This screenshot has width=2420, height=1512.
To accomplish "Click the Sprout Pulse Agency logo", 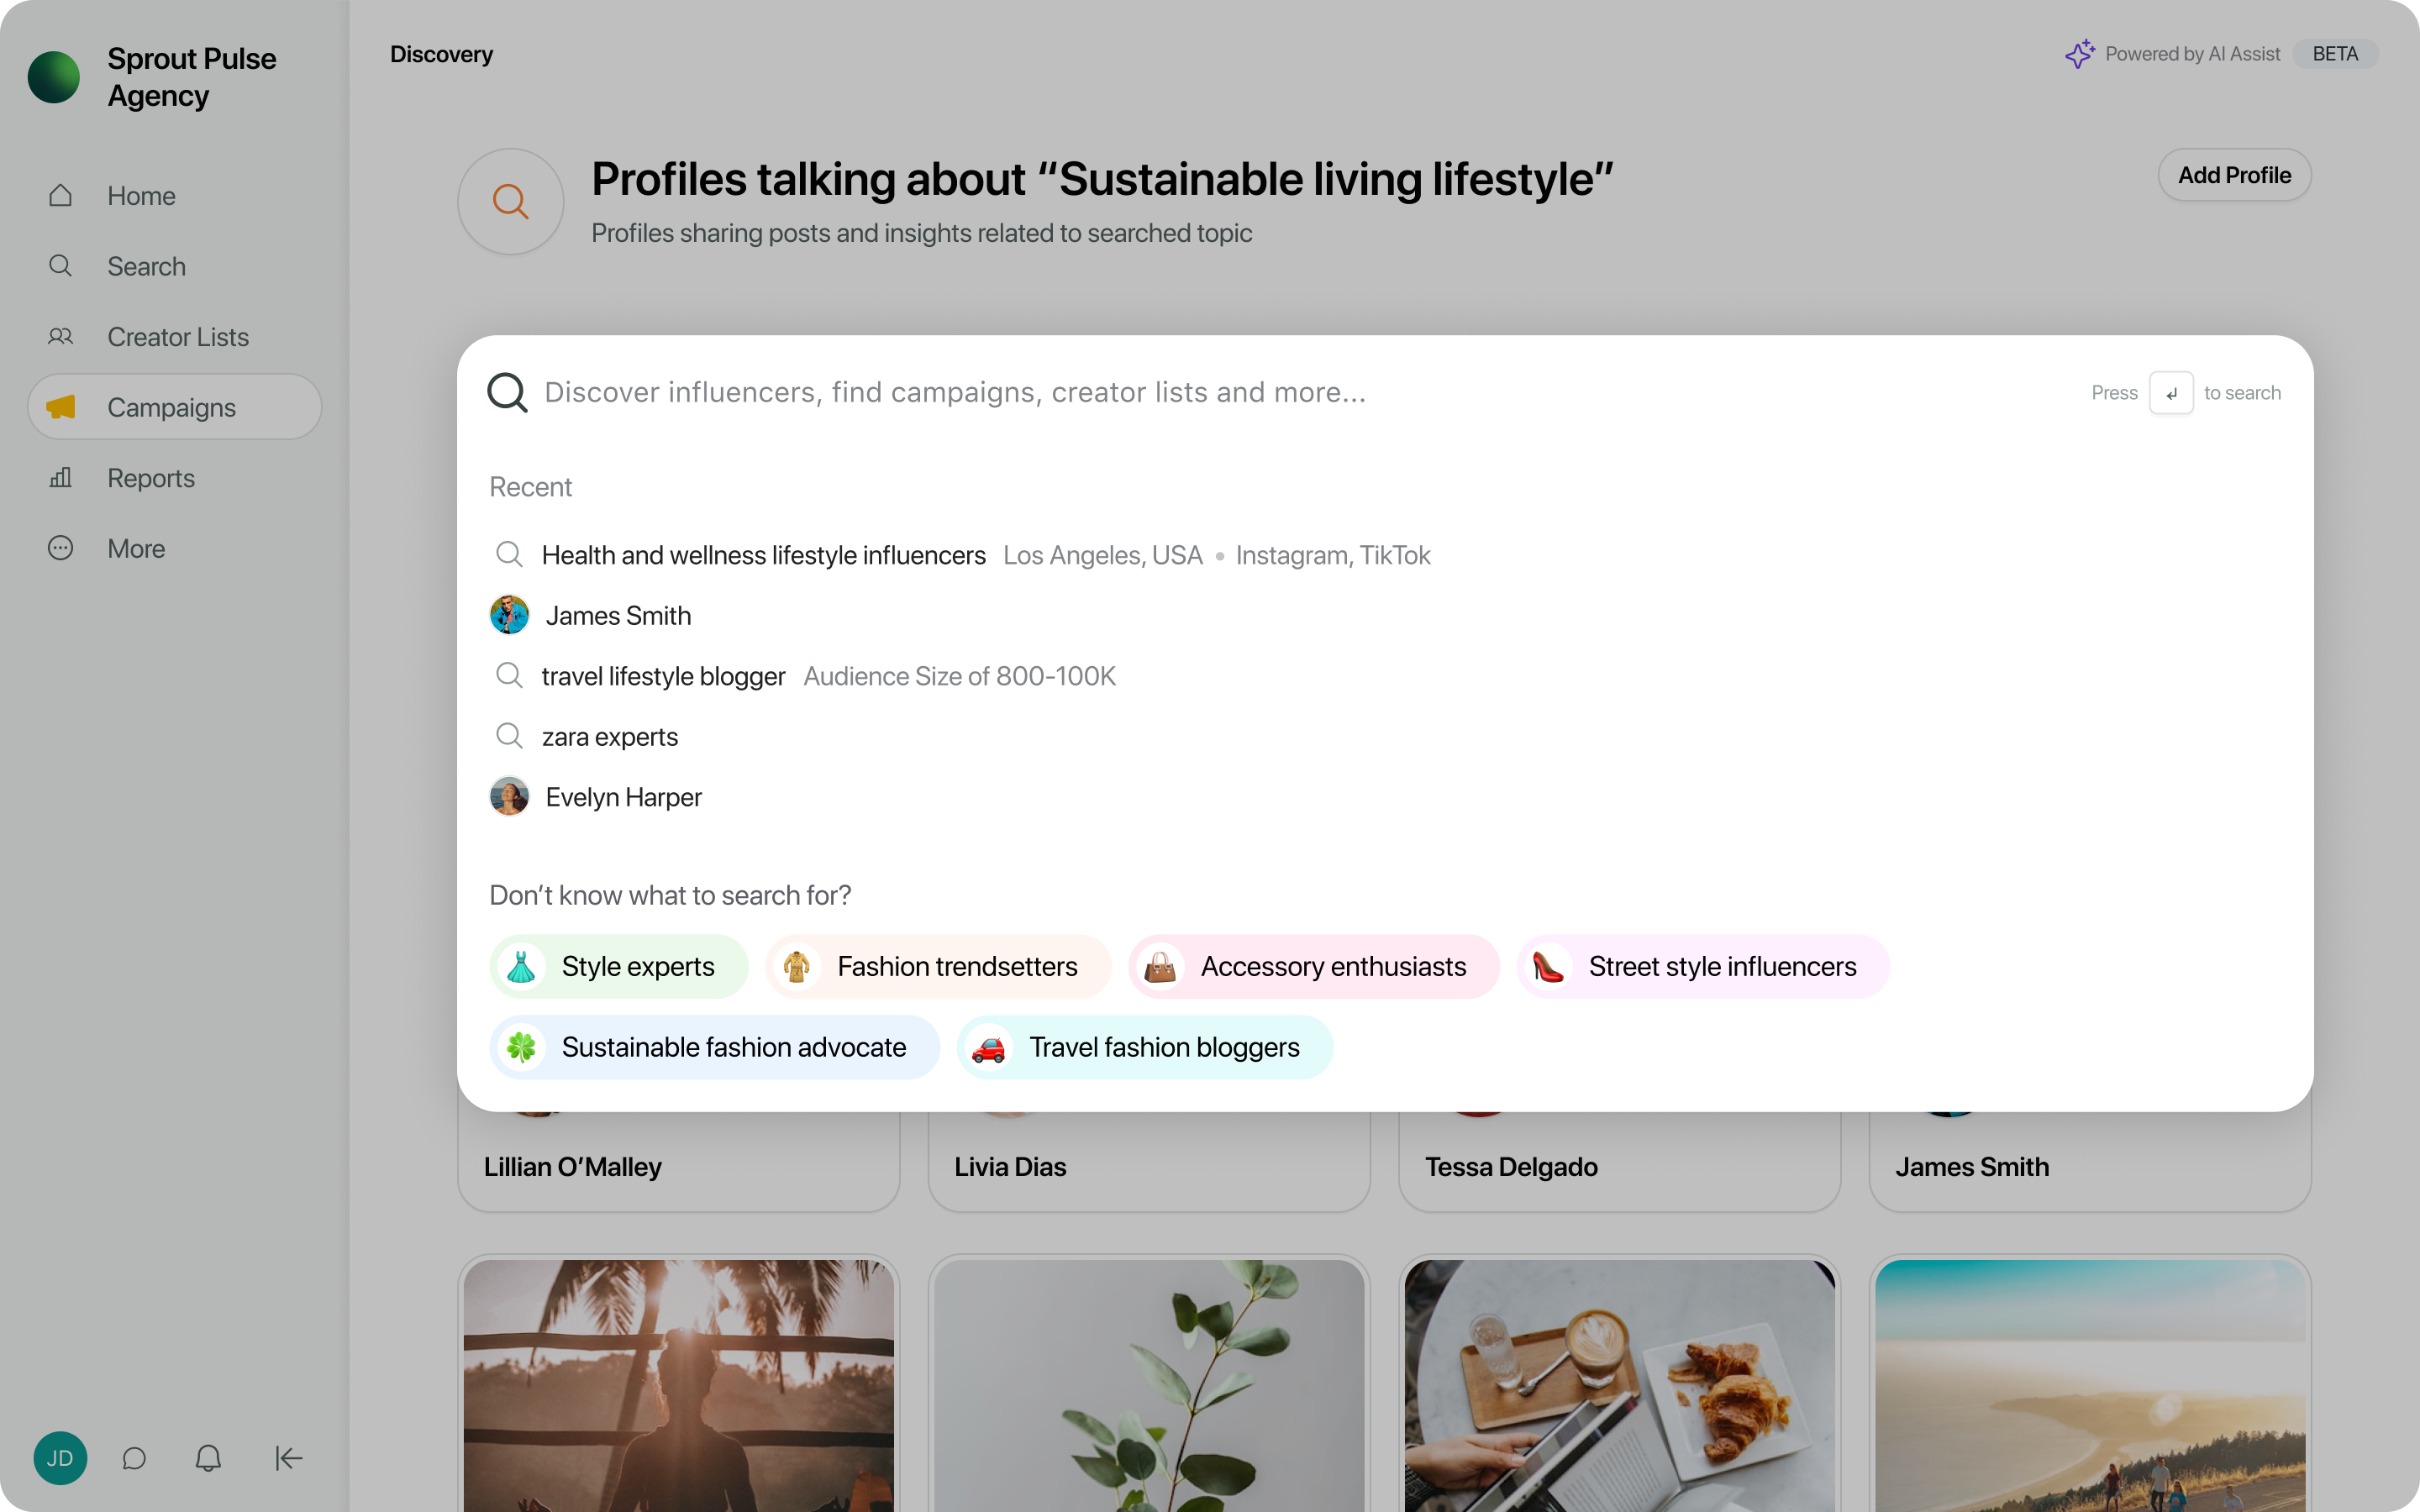I will (54, 77).
